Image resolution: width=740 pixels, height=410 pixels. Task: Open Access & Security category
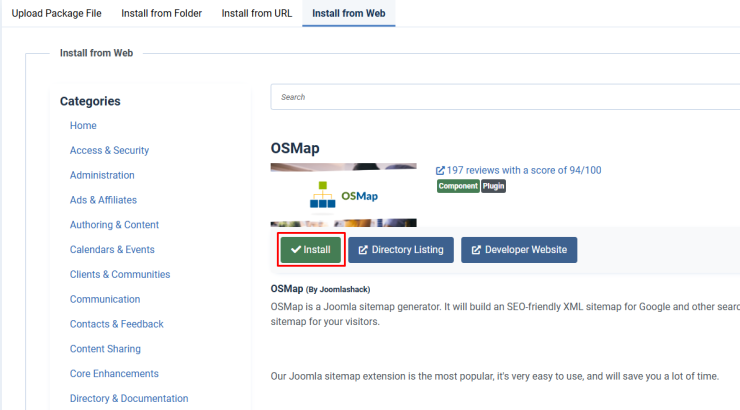click(109, 151)
